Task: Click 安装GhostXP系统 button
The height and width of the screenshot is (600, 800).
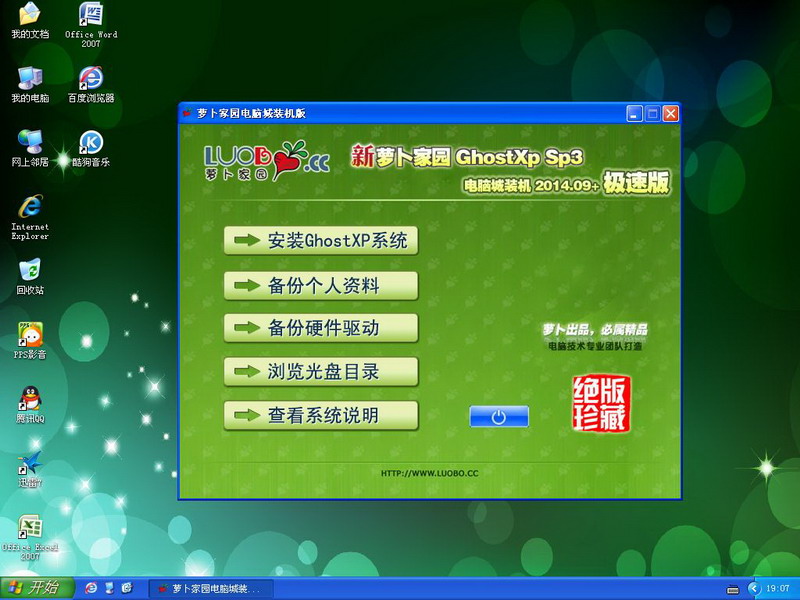Action: (321, 240)
